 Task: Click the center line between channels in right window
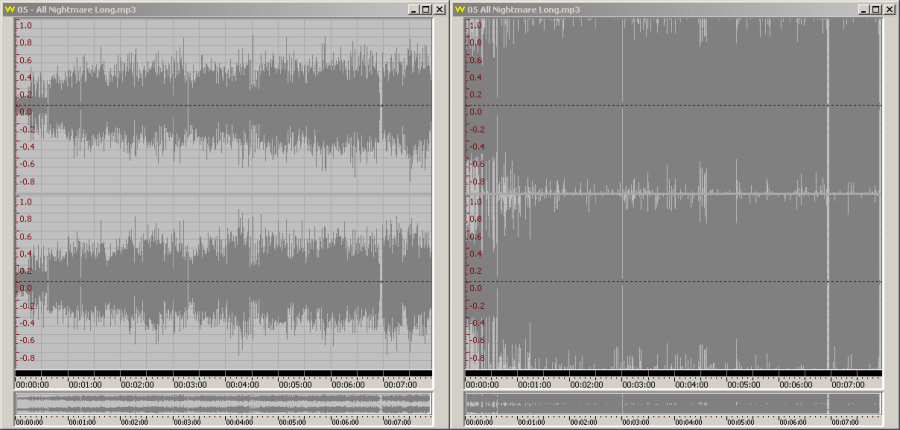(672, 193)
